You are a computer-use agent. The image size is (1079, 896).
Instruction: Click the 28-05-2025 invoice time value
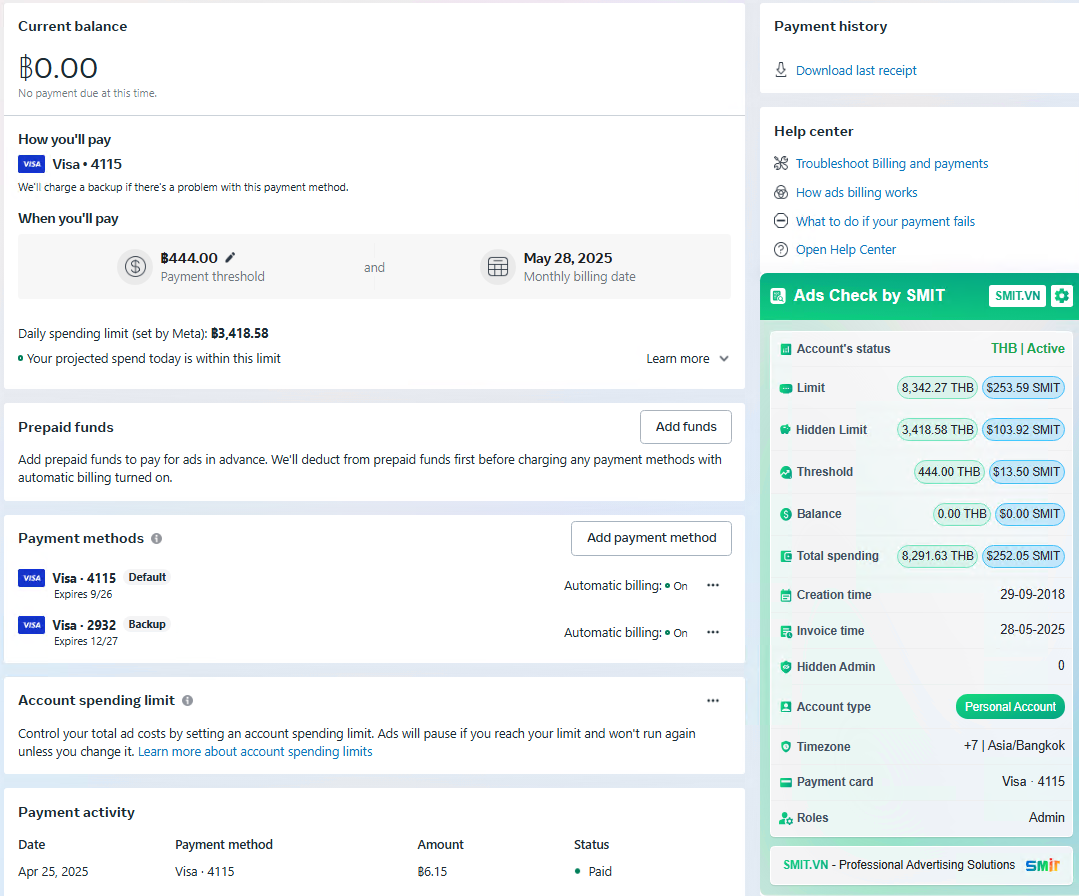1032,629
